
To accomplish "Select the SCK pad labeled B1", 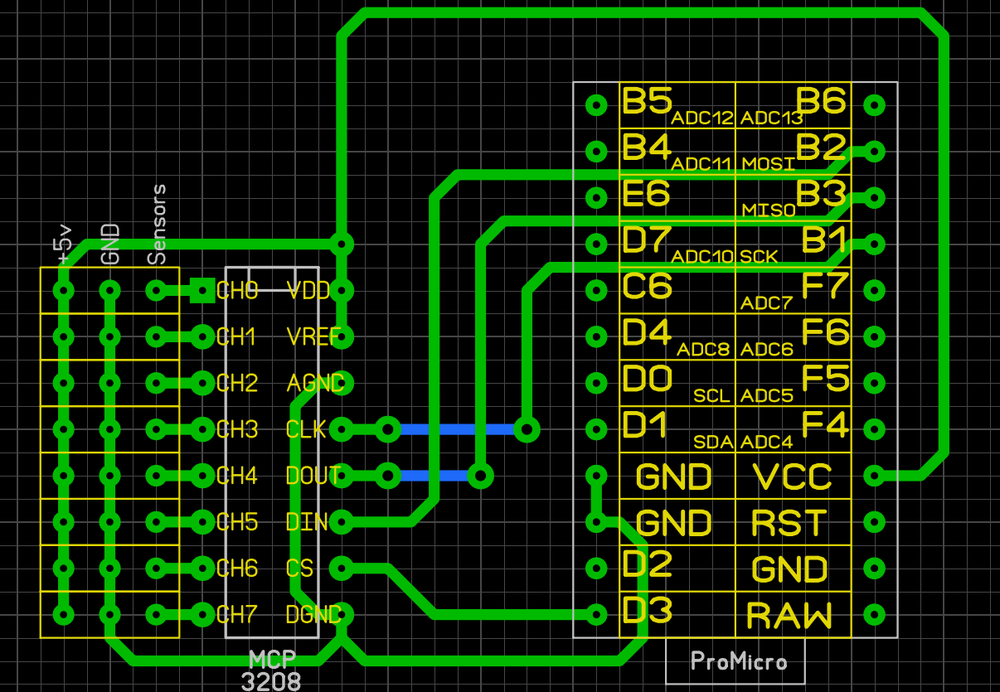I will pos(875,245).
